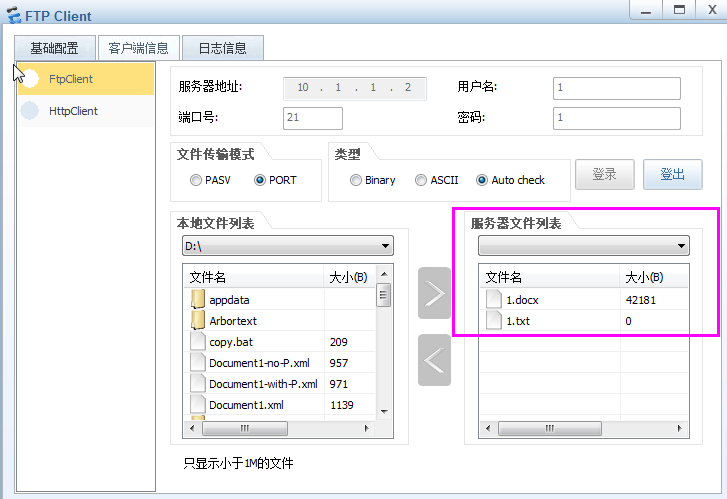
Task: Switch to the 基础配置 tab
Action: tap(55, 48)
